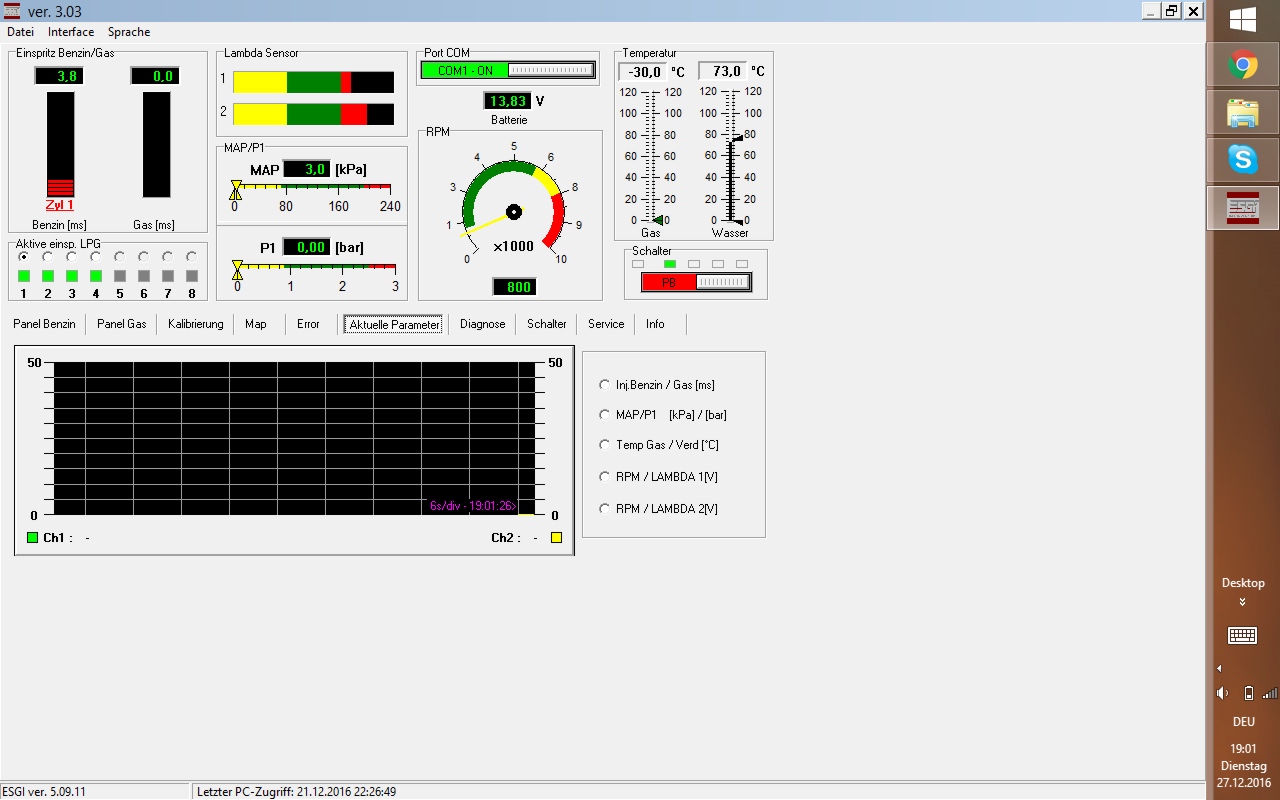This screenshot has width=1280, height=800.
Task: Click gray LPG injector indicator 7
Action: pos(168,276)
